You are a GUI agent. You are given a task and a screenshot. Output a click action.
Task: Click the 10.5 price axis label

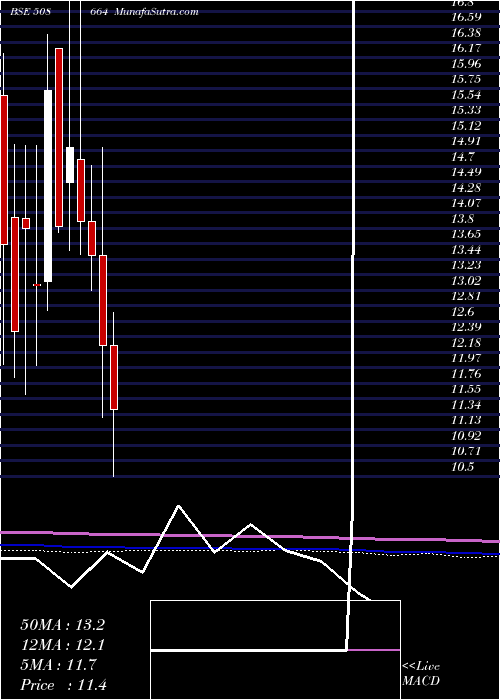point(463,467)
